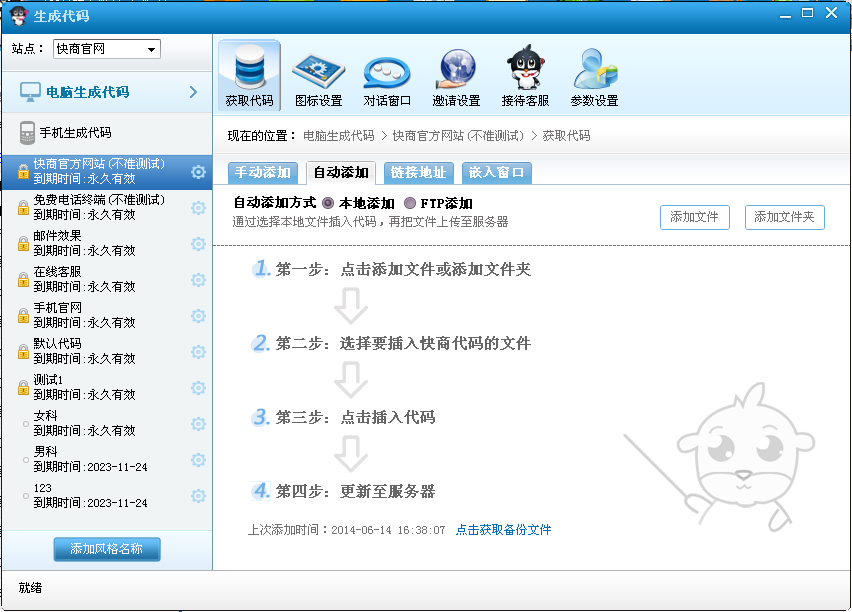Viewport: 852px width, 612px height.
Task: Click the 点击获取备份文件 link
Action: pyautogui.click(x=503, y=530)
